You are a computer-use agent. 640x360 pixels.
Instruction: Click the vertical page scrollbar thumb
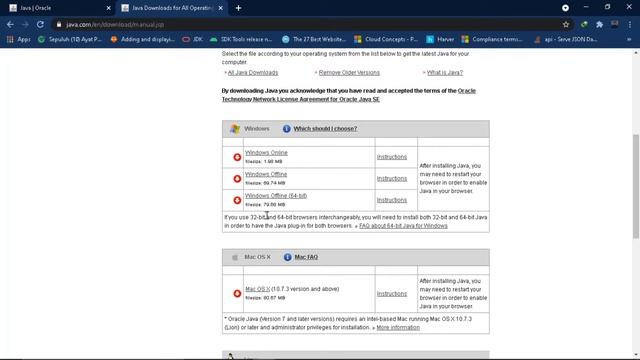[636, 187]
